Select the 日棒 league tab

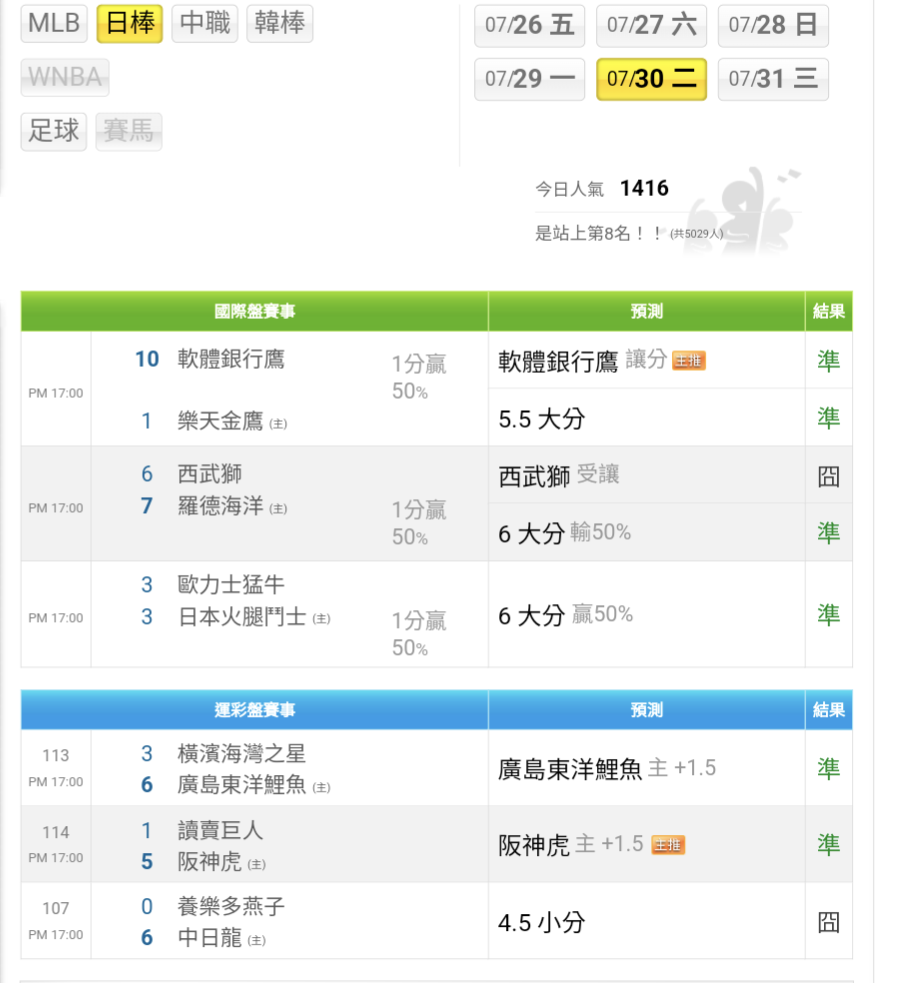tap(130, 24)
